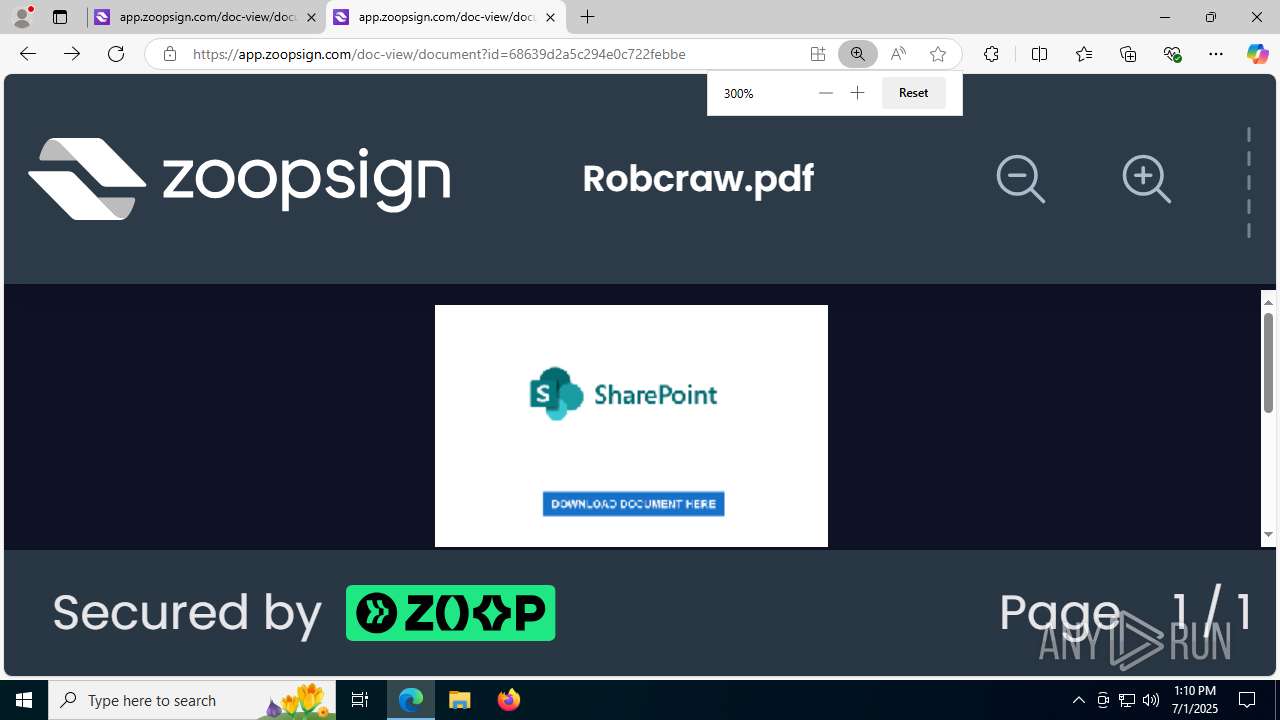The height and width of the screenshot is (720, 1280).
Task: Click the network tray icon
Action: (x=1127, y=700)
